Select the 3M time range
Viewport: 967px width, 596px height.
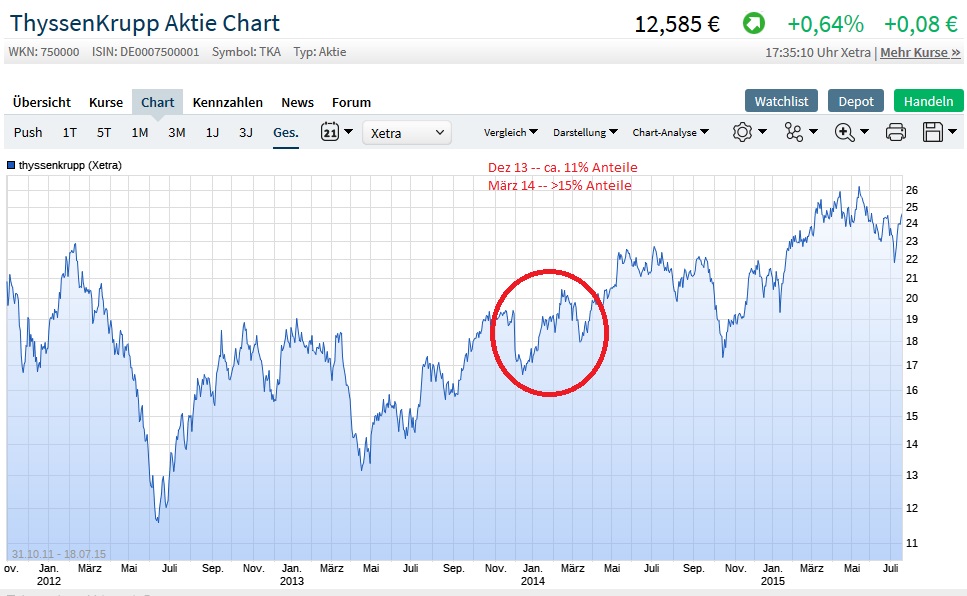pyautogui.click(x=176, y=133)
